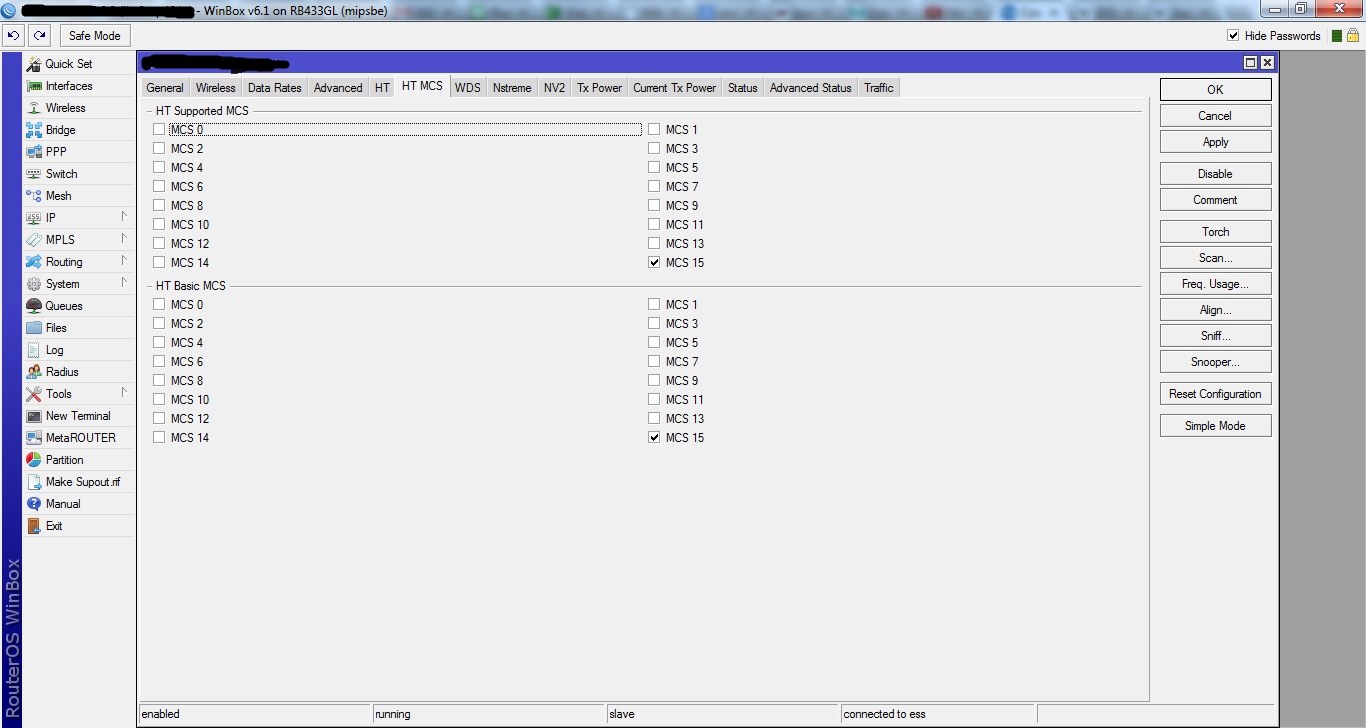The image size is (1366, 728).
Task: Open Freq. Usage... tool
Action: tap(1215, 284)
